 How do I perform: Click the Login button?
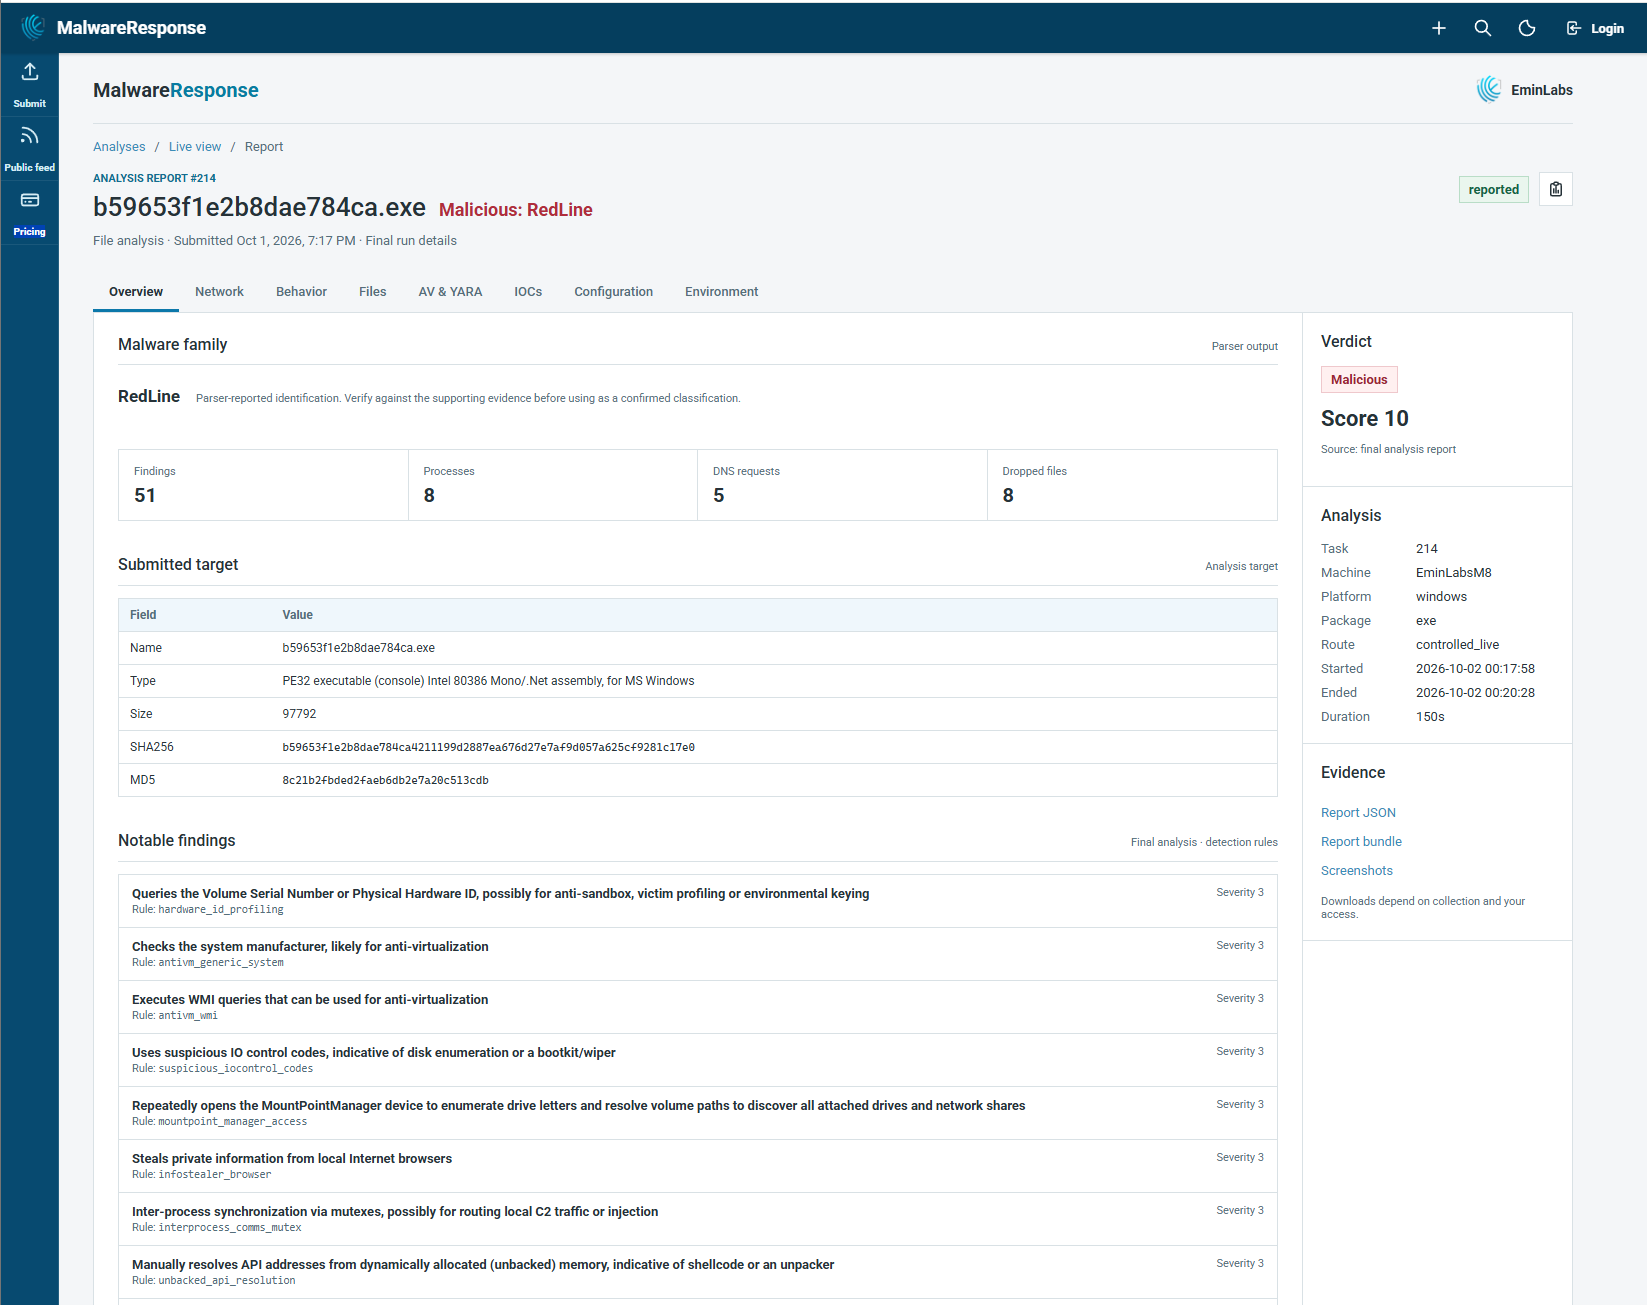pyautogui.click(x=1595, y=28)
